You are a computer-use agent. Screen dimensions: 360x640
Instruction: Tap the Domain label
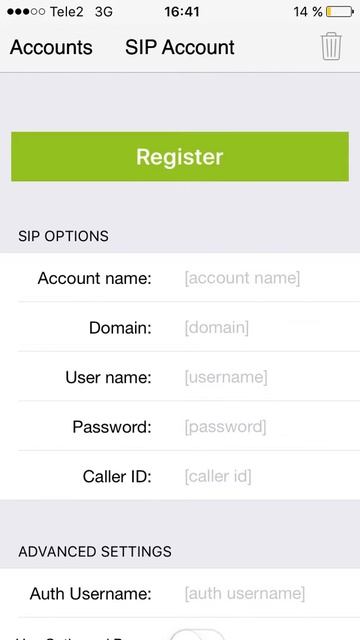pos(120,328)
